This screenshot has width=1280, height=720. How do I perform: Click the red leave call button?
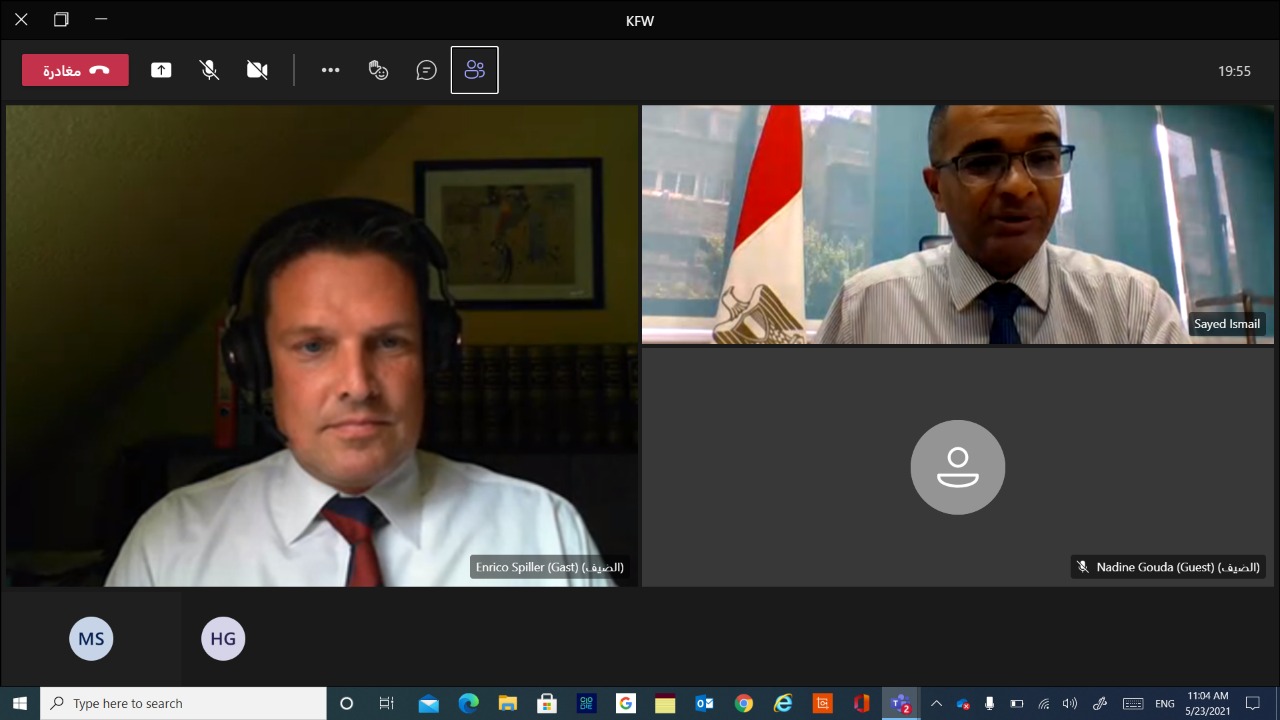click(x=75, y=70)
